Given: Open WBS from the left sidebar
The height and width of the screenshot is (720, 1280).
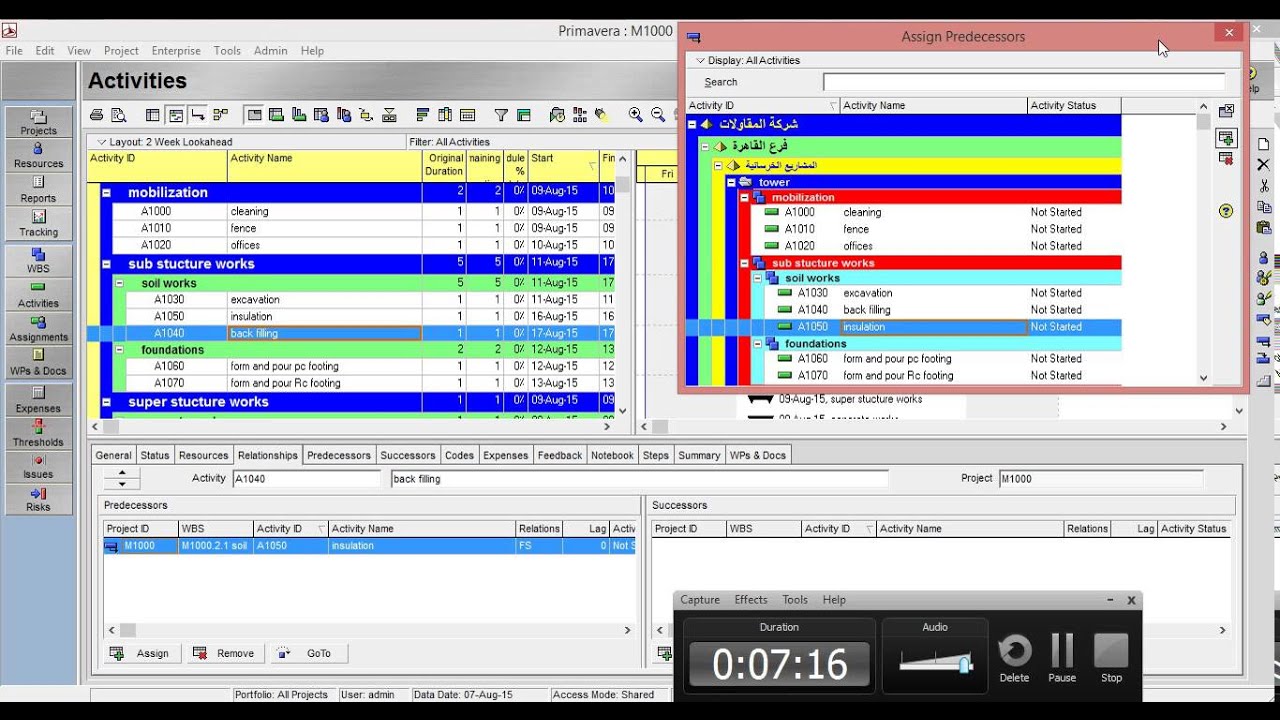Looking at the screenshot, I should [38, 261].
